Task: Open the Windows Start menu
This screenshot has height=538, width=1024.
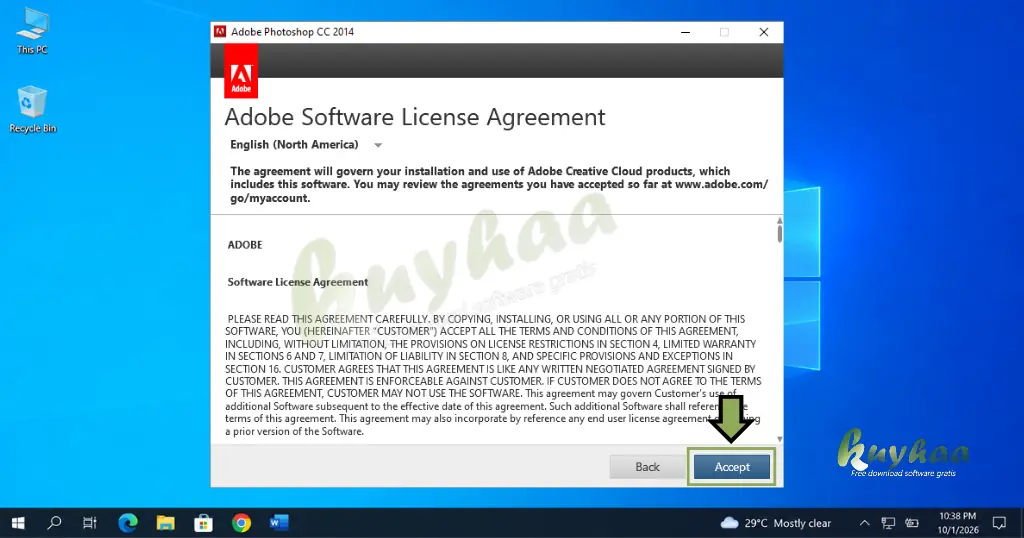Action: [x=18, y=523]
